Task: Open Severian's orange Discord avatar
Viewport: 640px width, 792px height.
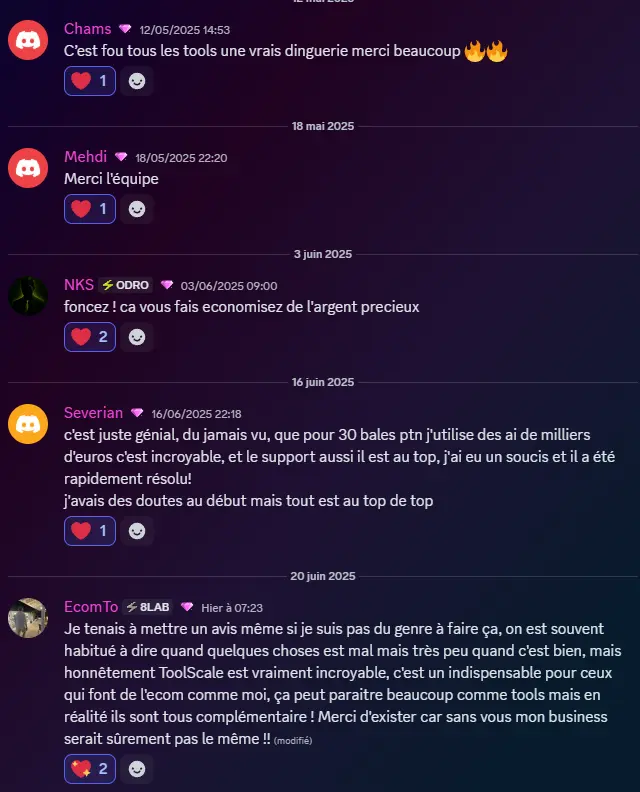Action: (x=28, y=424)
